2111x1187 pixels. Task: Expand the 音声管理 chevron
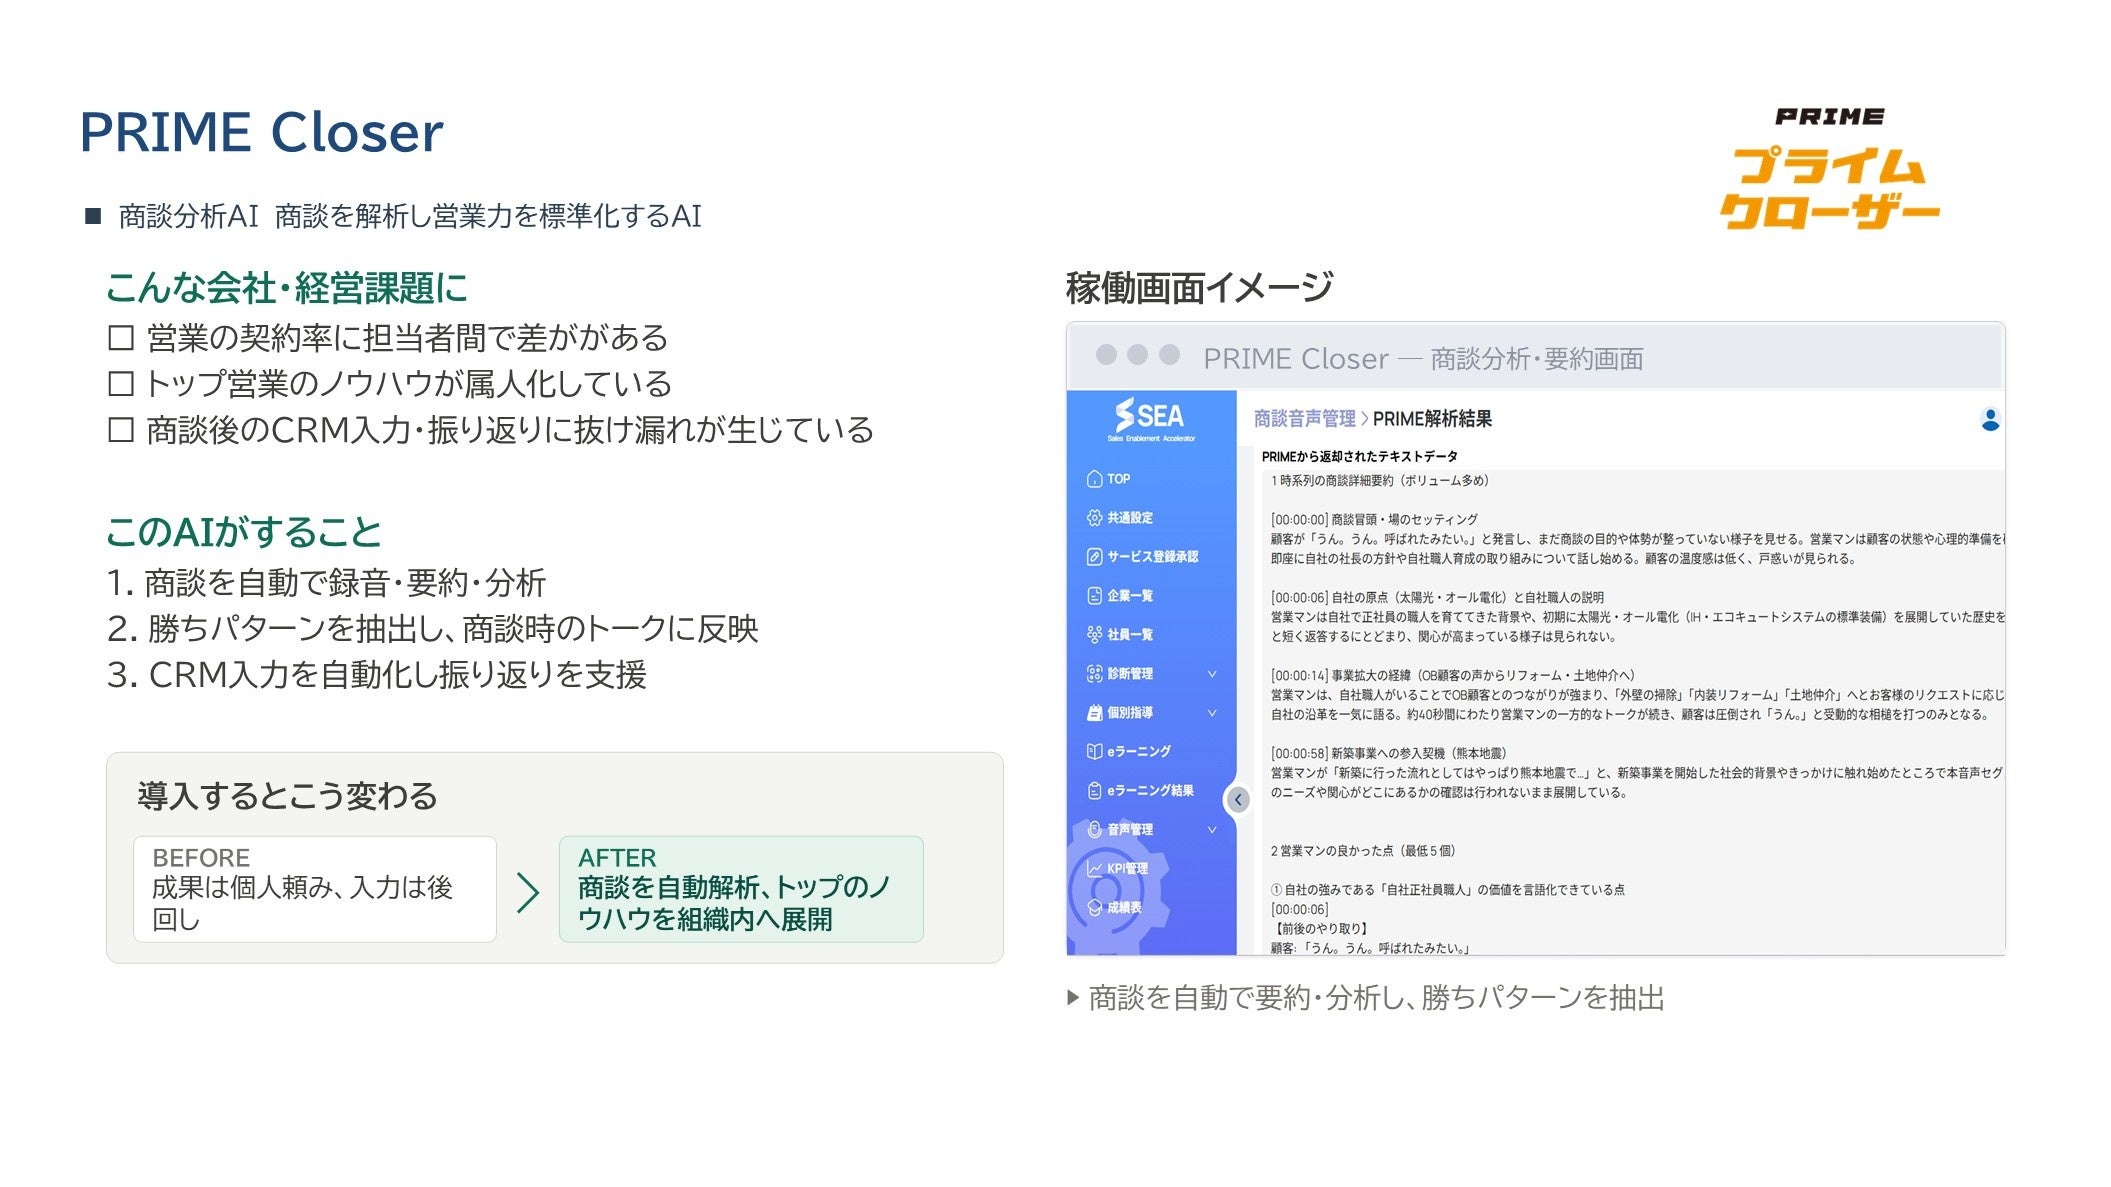coord(1212,830)
